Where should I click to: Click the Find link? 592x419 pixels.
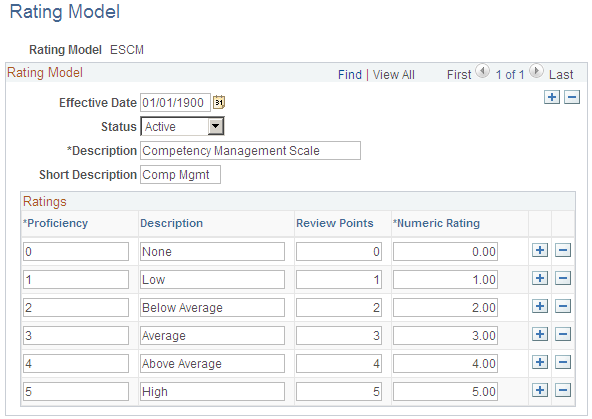(x=350, y=75)
